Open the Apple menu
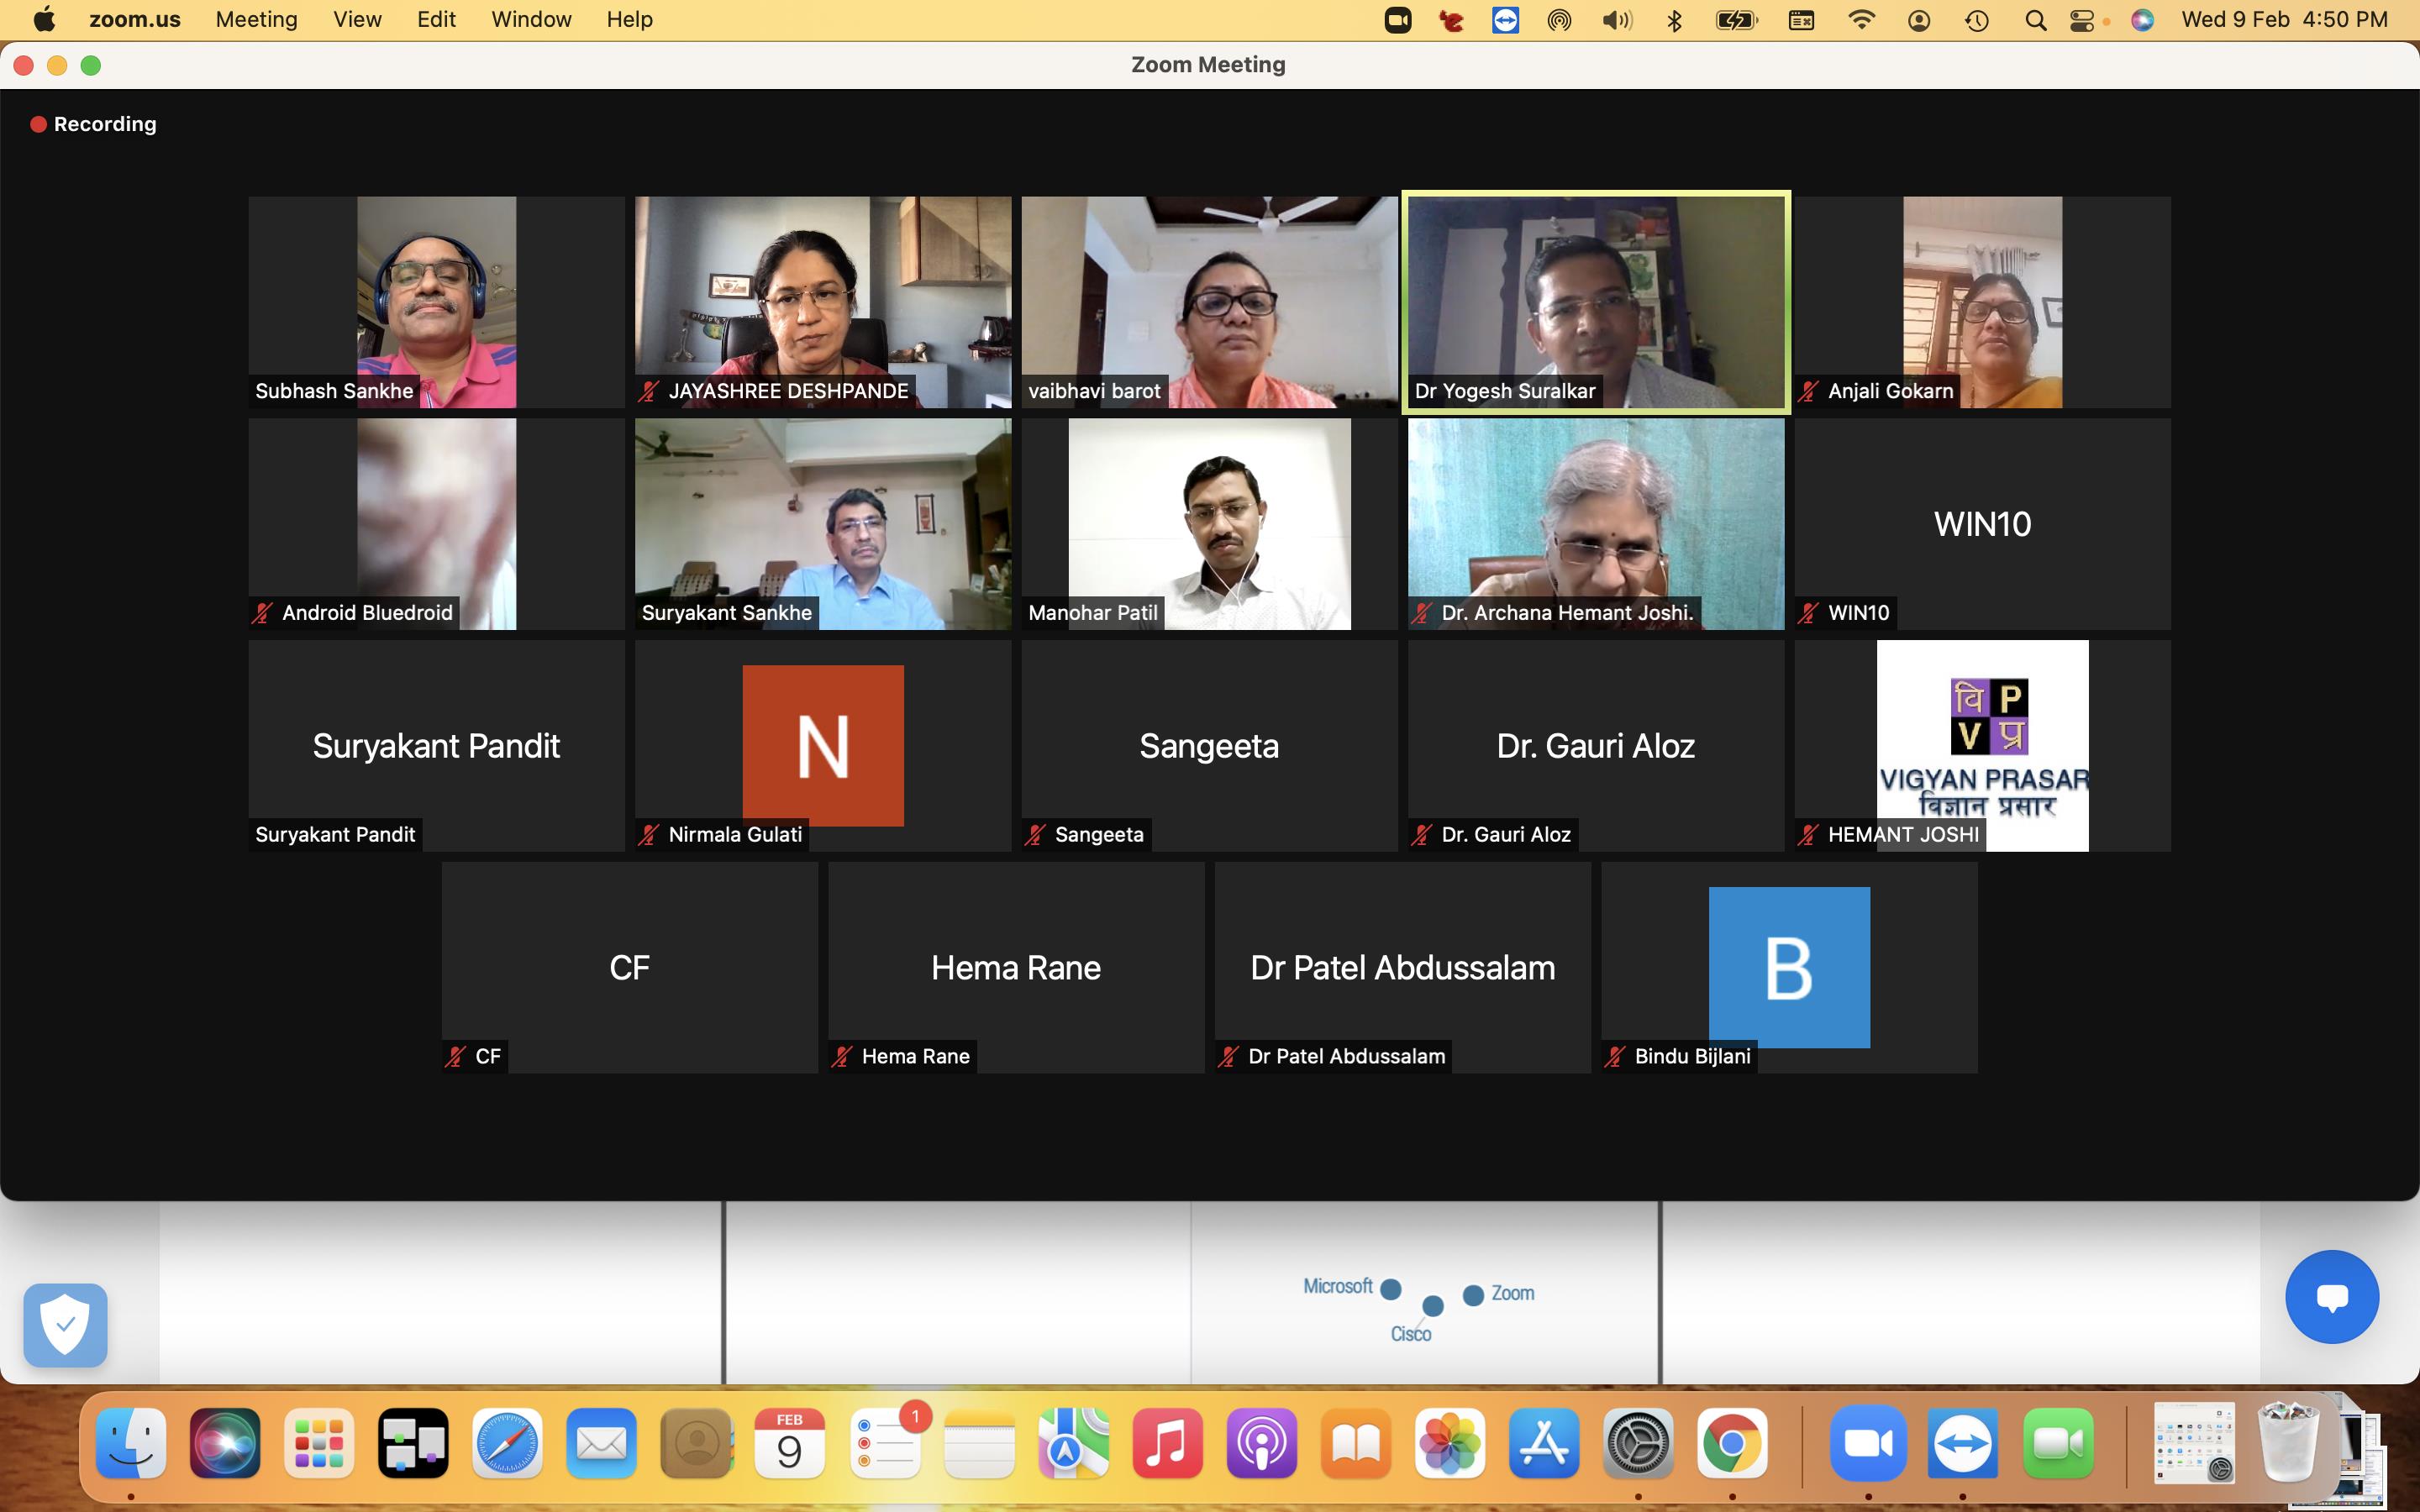This screenshot has height=1512, width=2420. click(x=44, y=19)
